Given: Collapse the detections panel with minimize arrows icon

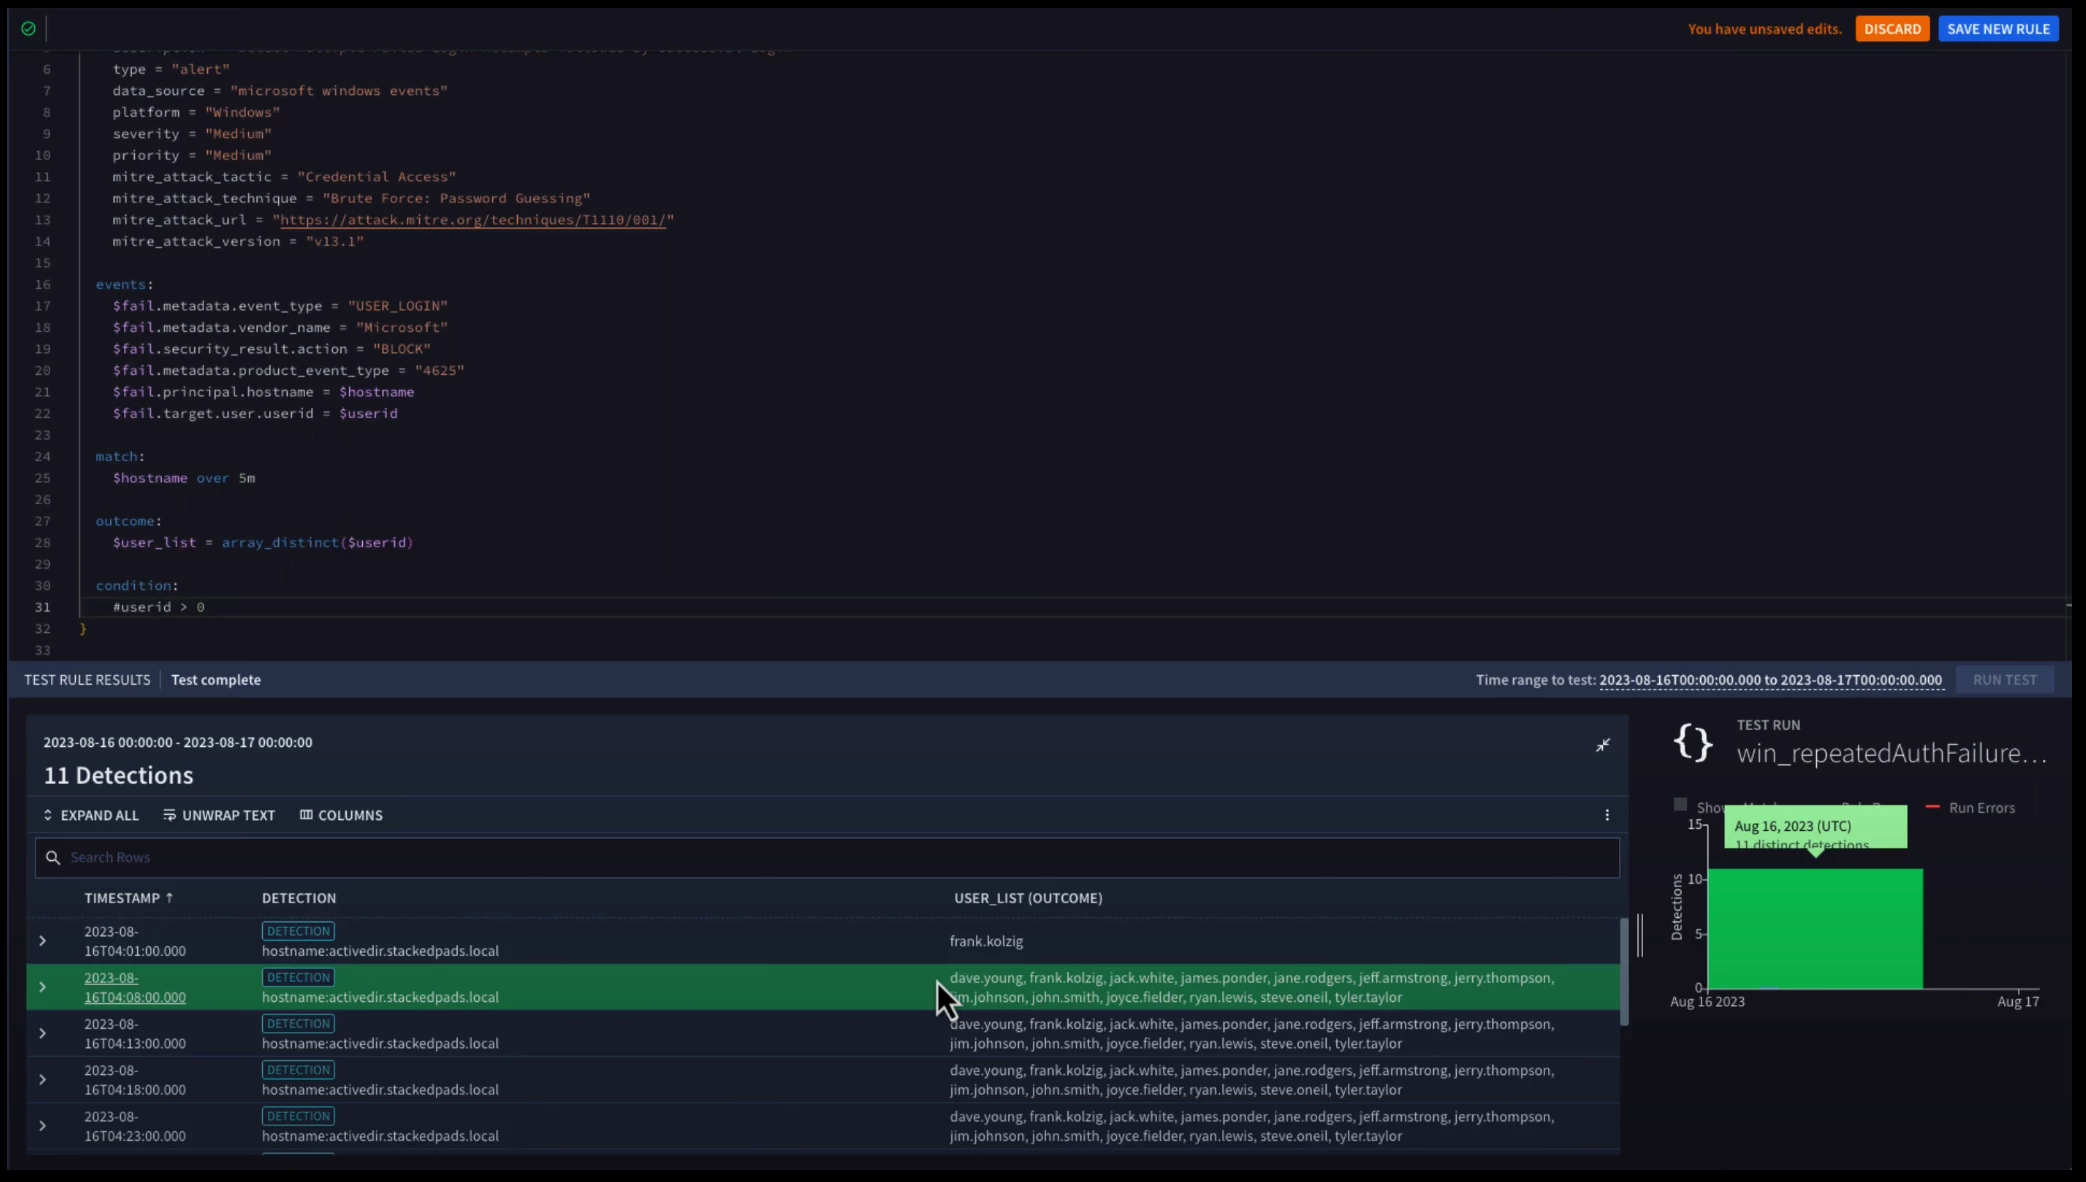Looking at the screenshot, I should (1602, 745).
